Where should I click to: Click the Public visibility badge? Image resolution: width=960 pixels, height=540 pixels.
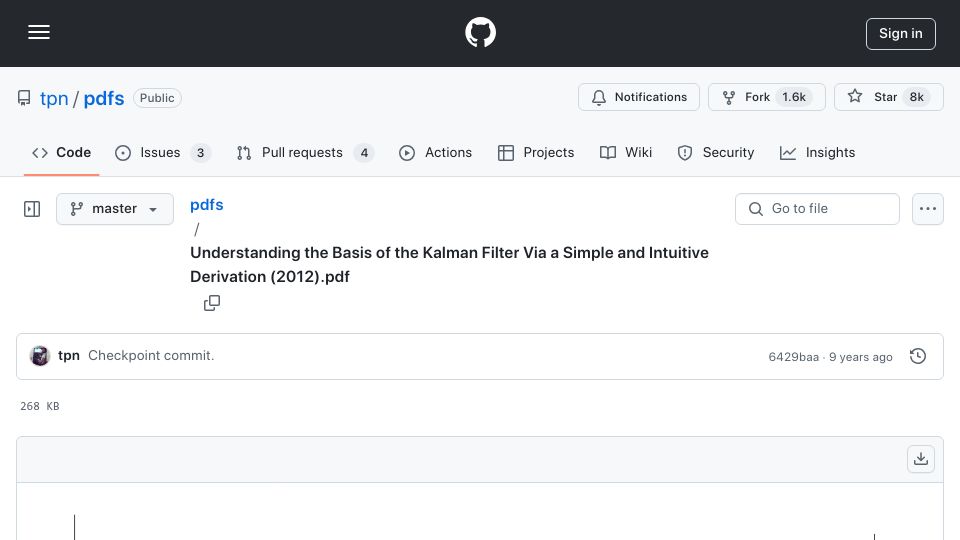pos(157,98)
